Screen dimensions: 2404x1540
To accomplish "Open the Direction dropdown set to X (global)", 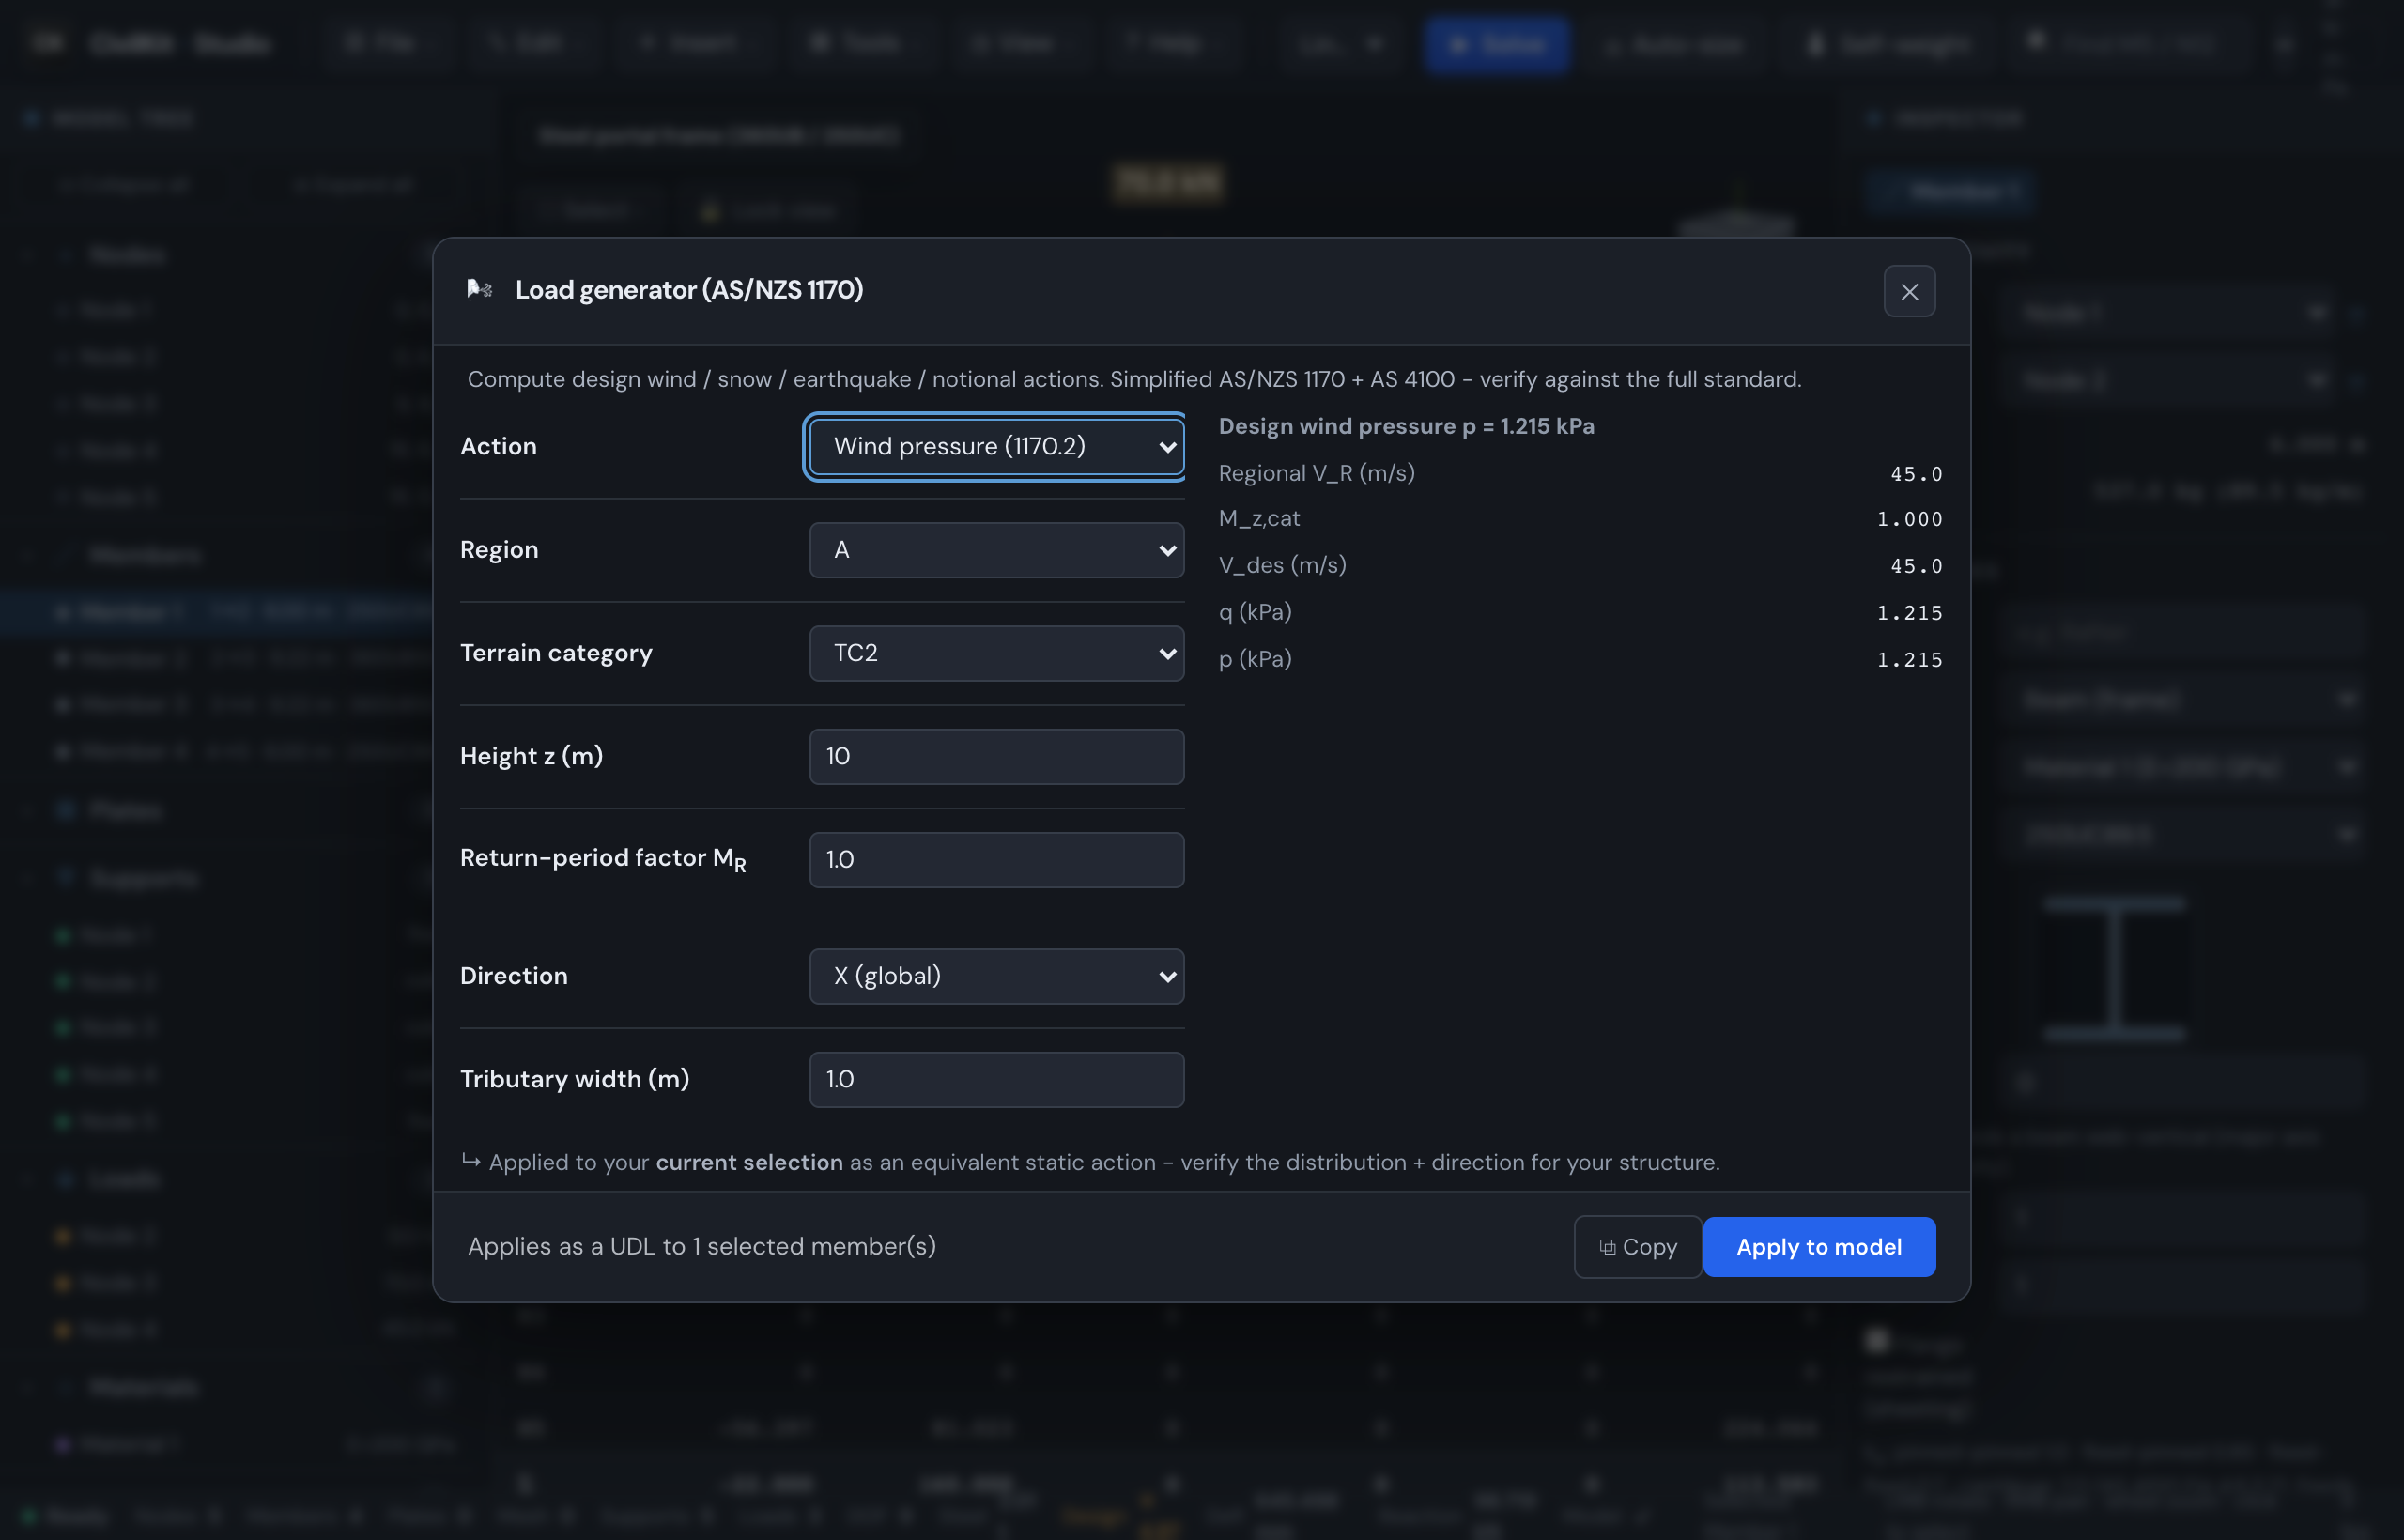I will point(996,976).
